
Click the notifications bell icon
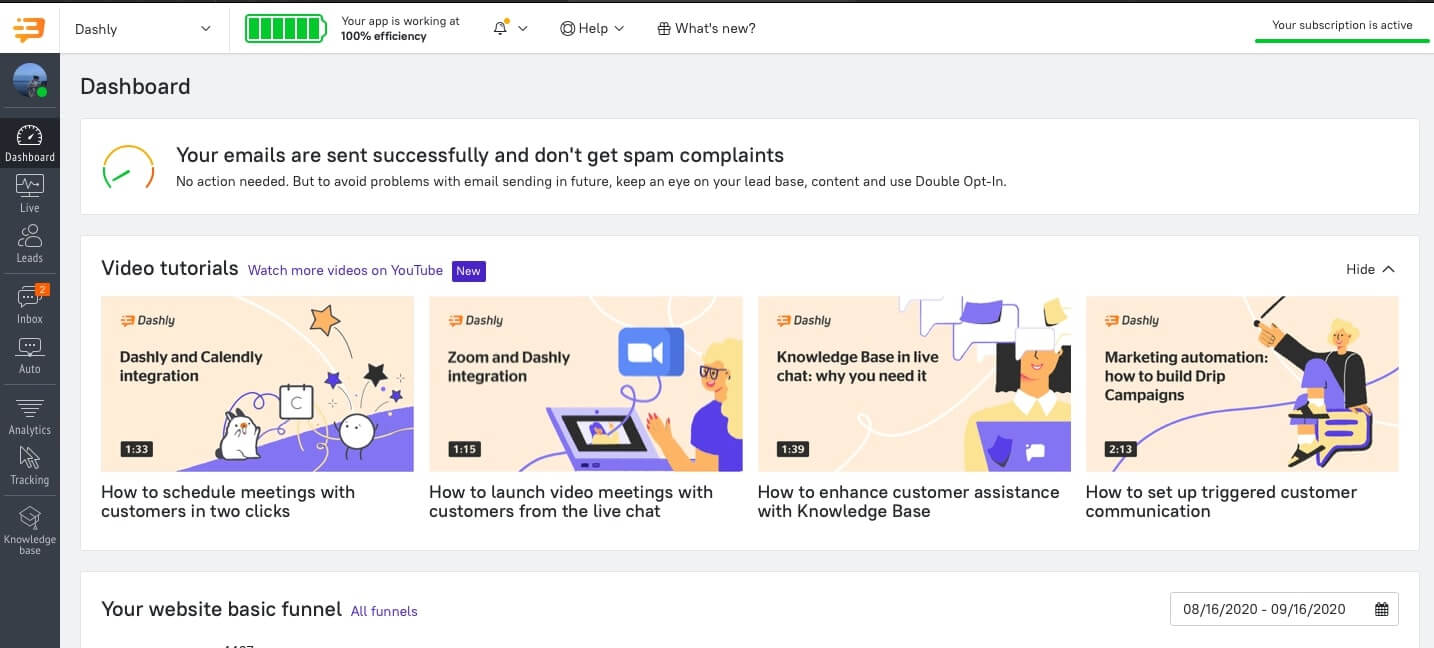click(501, 28)
